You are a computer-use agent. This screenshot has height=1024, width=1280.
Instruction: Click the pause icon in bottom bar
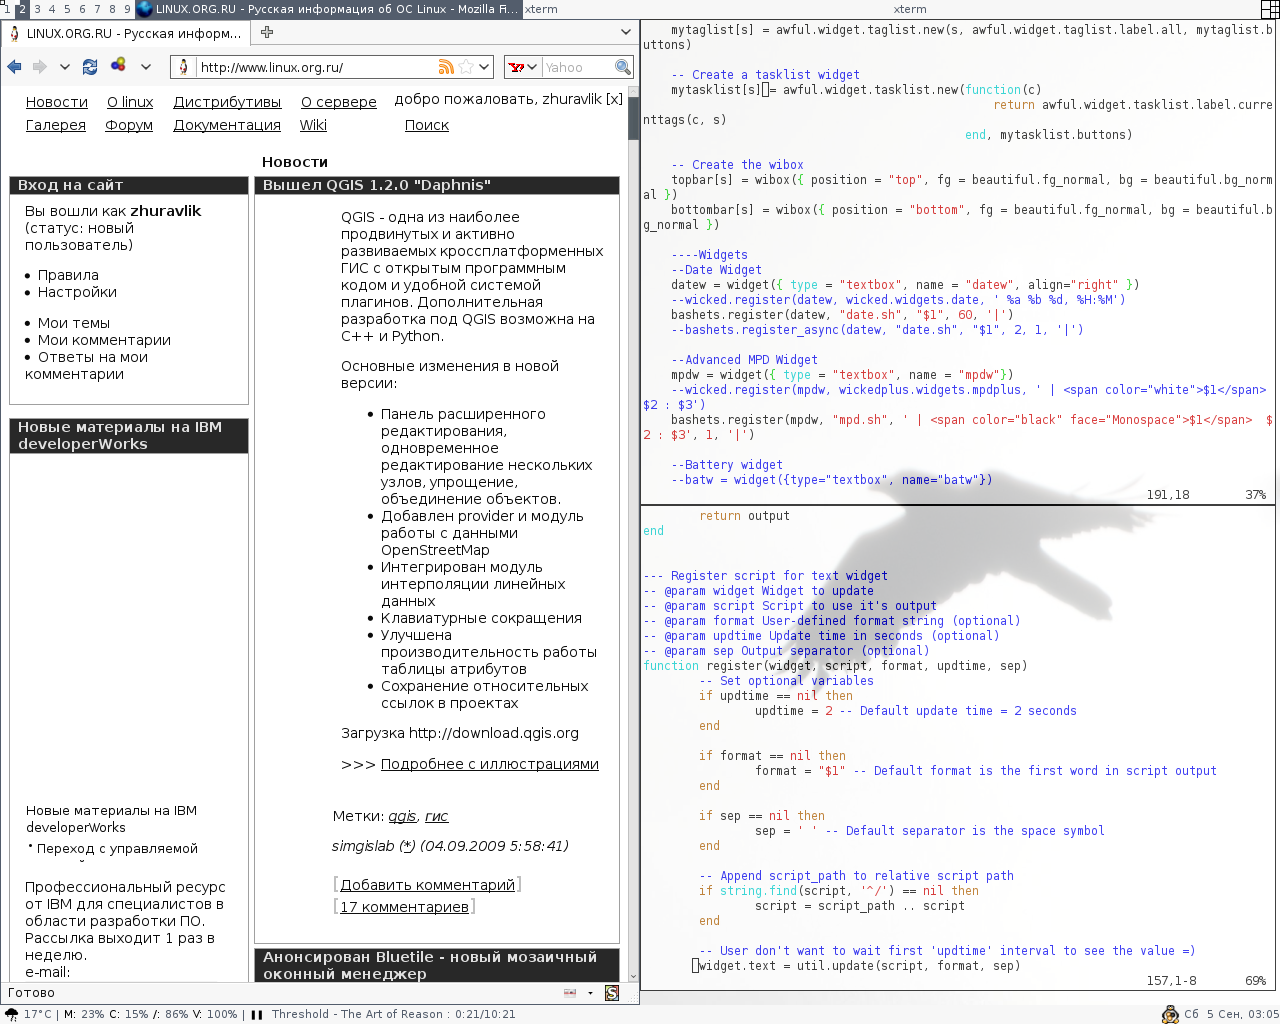tap(257, 1014)
